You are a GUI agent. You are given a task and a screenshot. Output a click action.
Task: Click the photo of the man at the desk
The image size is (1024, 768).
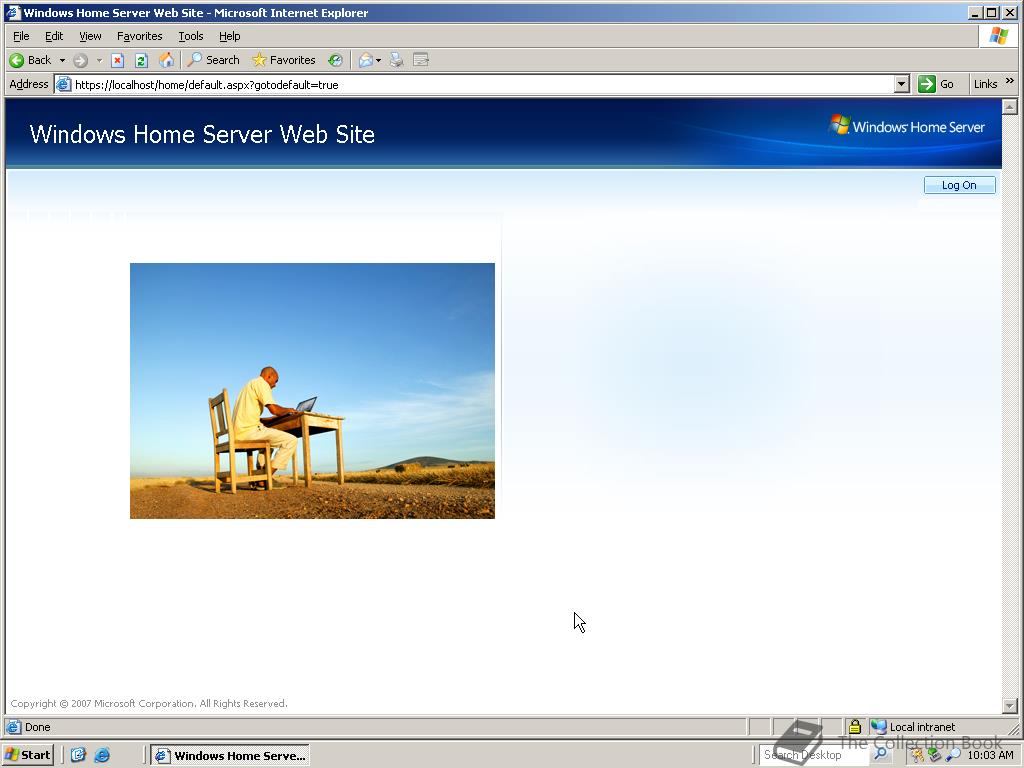click(312, 391)
